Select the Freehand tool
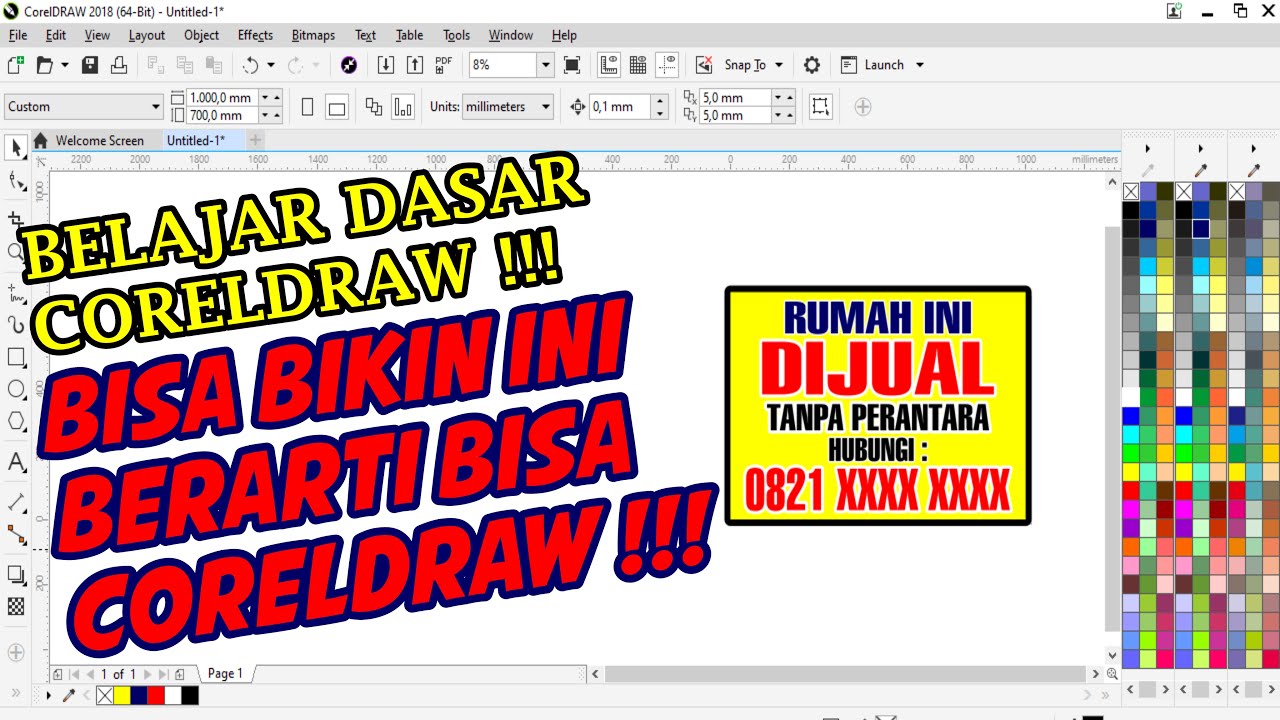The height and width of the screenshot is (720, 1280). pos(16,293)
